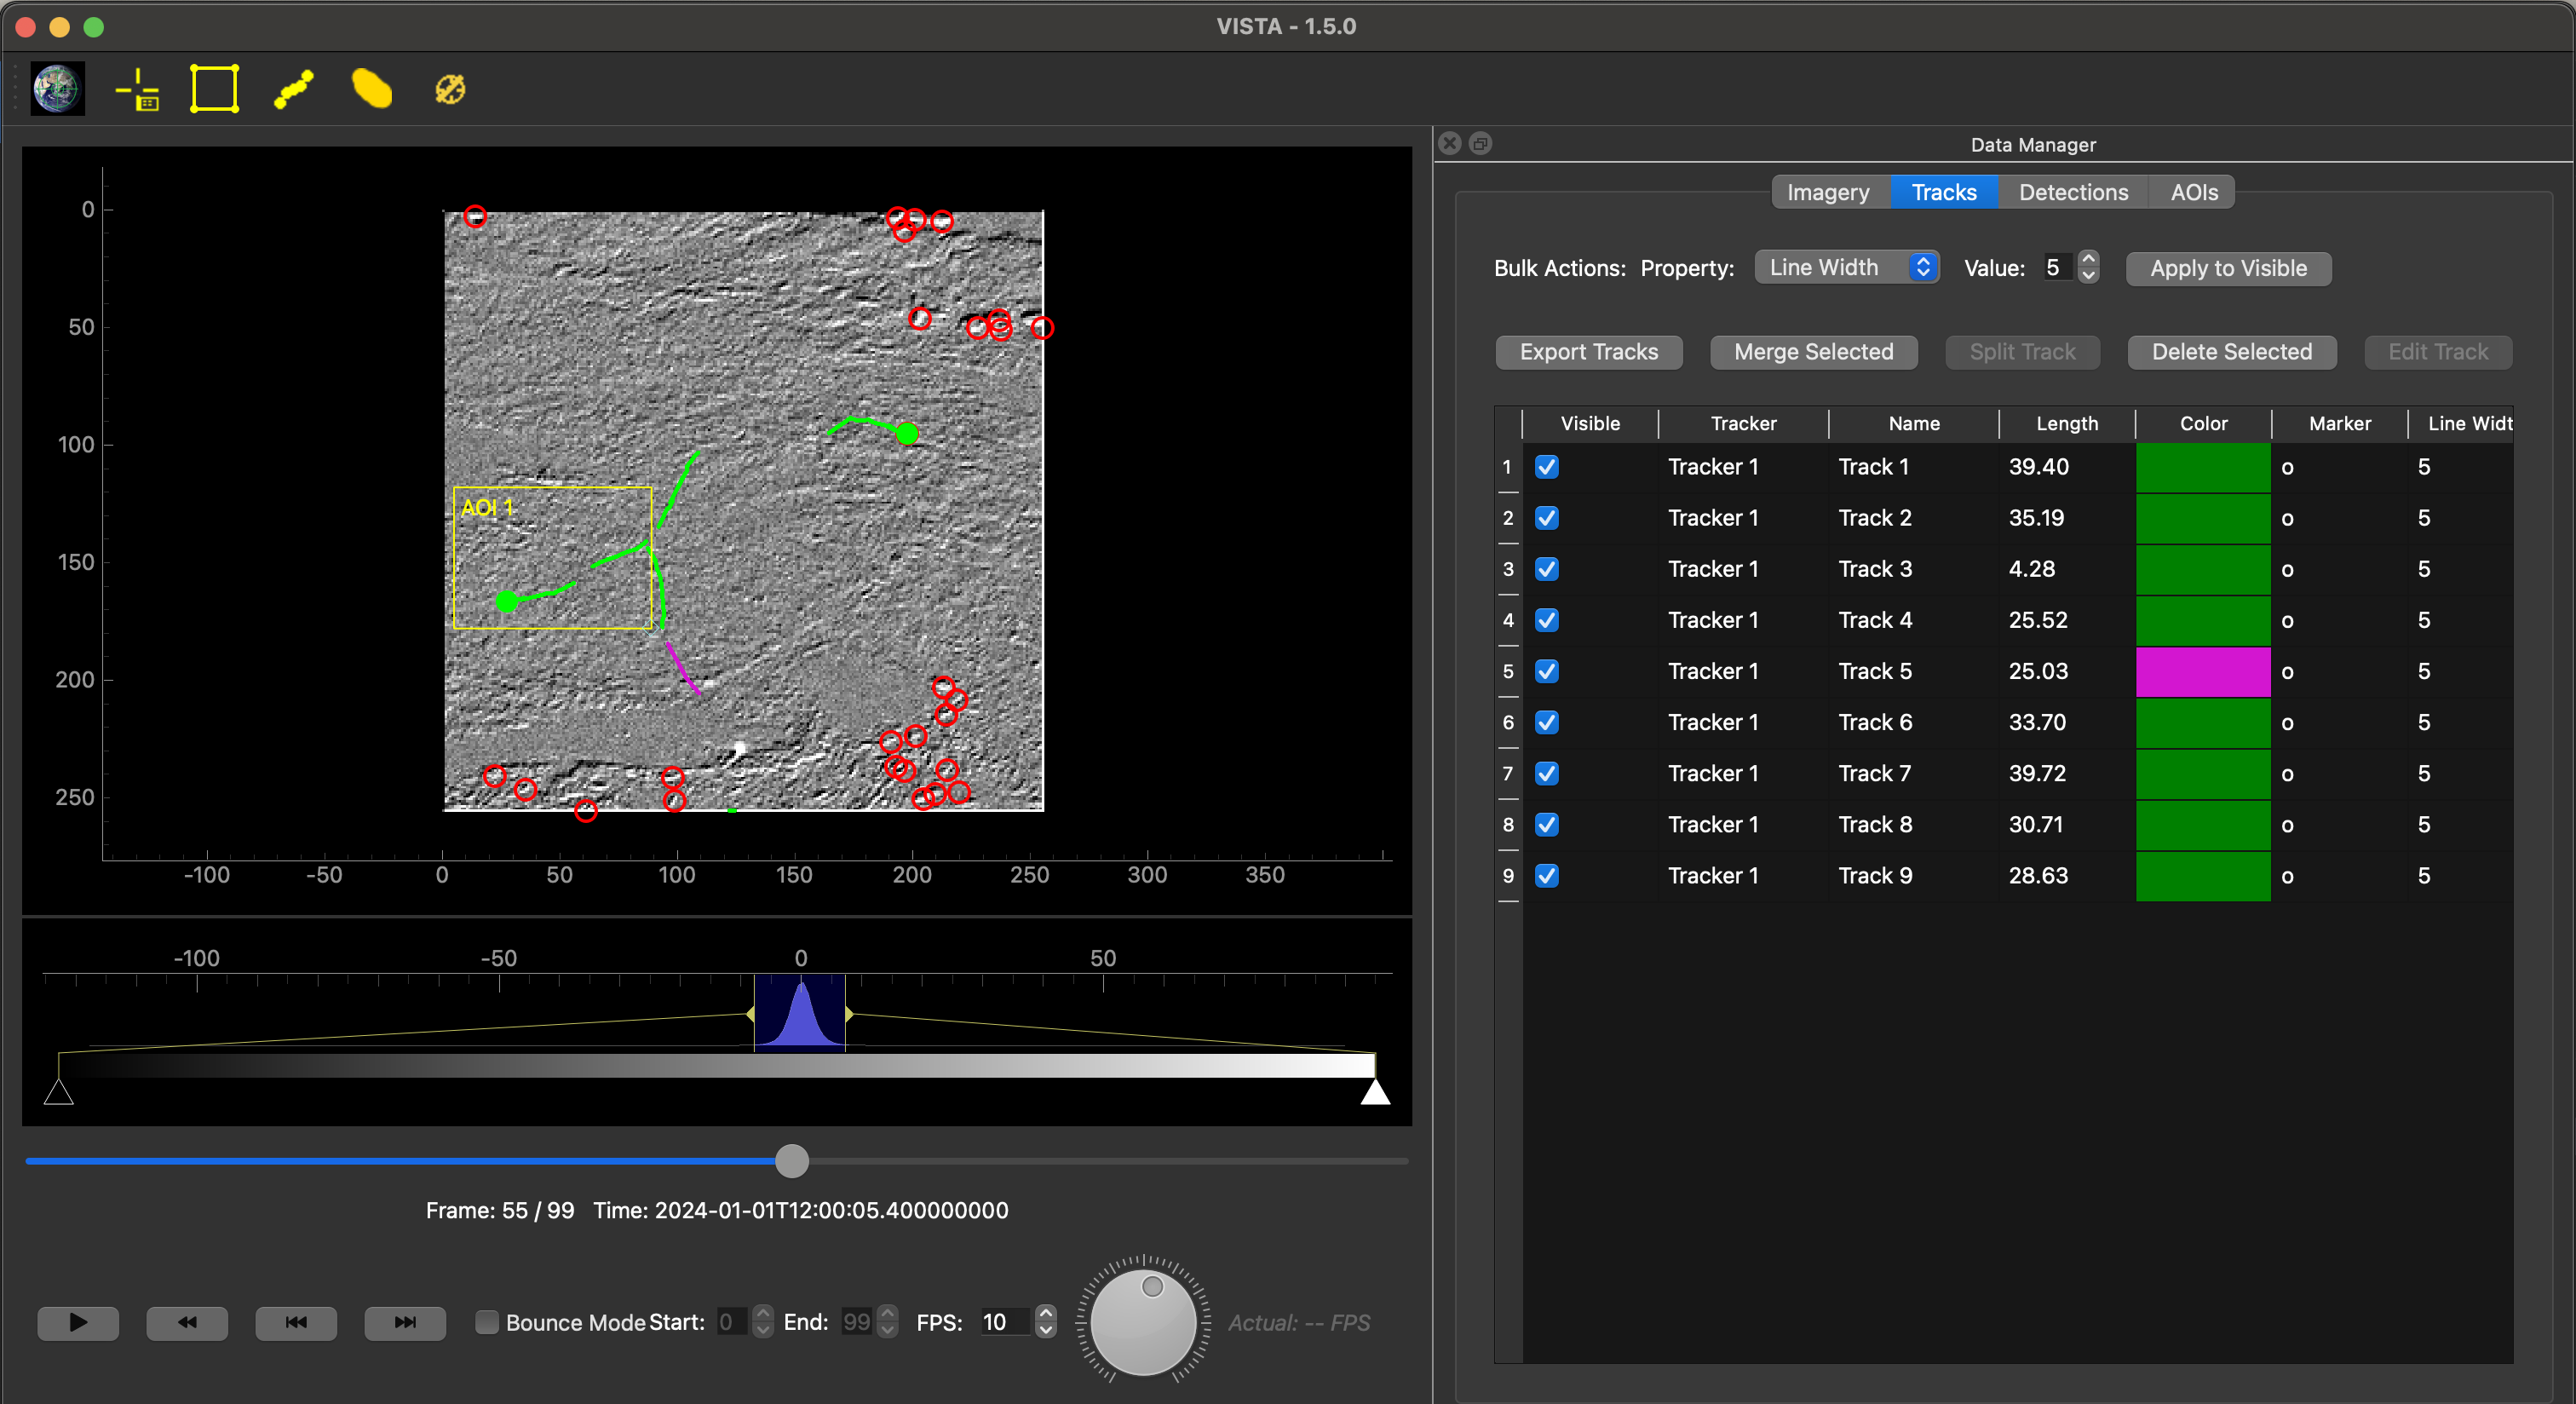The width and height of the screenshot is (2576, 1404).
Task: Click the magenta color swatch for Track 5
Action: [2203, 671]
